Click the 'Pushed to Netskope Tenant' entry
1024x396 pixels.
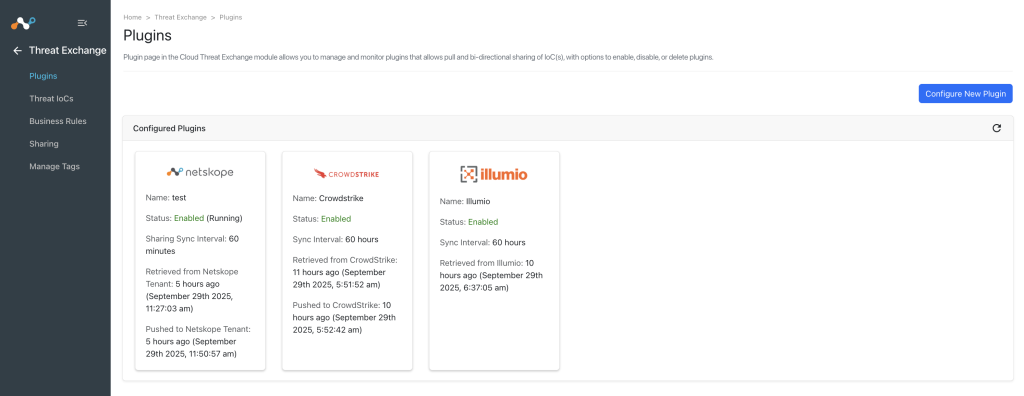tap(198, 342)
